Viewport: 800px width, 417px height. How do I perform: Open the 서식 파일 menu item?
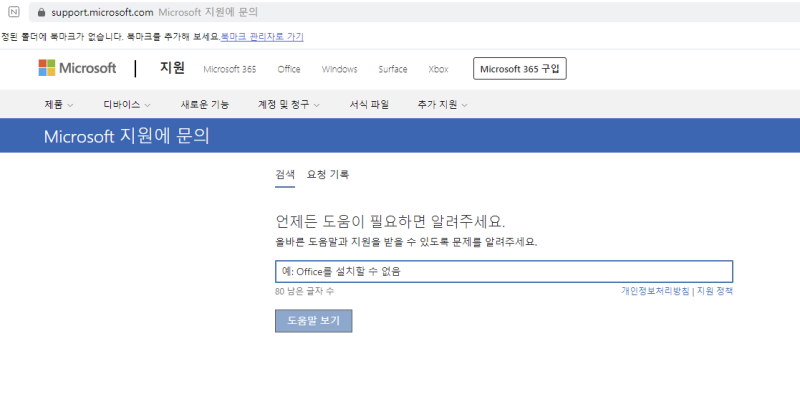point(369,105)
